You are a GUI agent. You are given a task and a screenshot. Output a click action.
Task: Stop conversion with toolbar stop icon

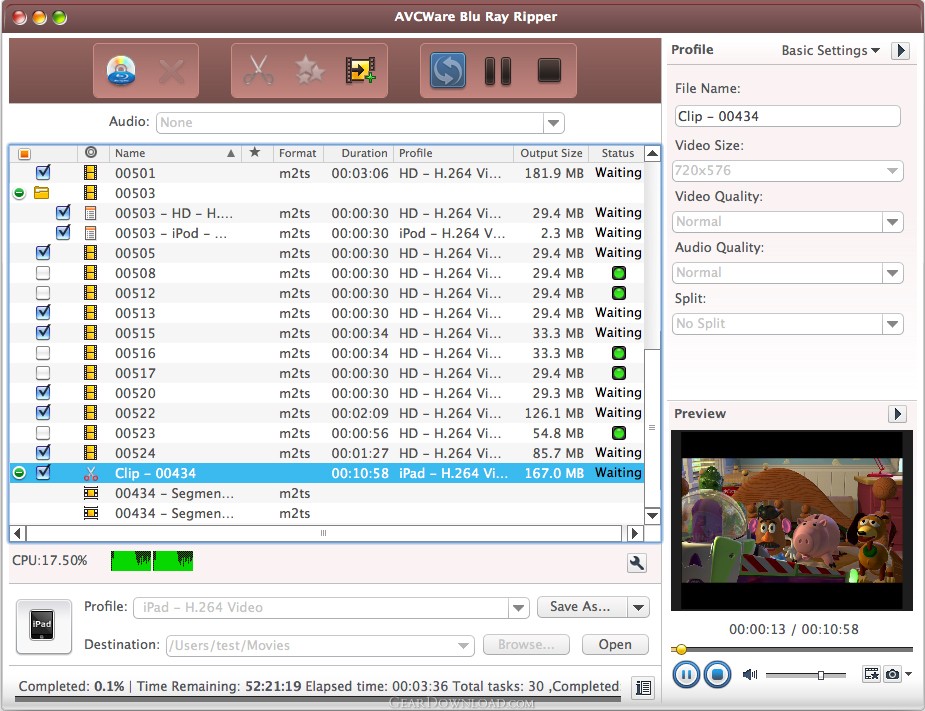(549, 70)
